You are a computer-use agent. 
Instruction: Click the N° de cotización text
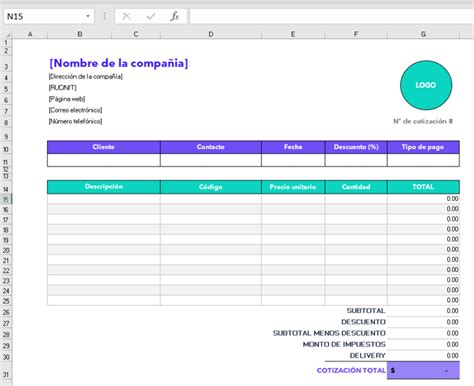click(x=423, y=121)
